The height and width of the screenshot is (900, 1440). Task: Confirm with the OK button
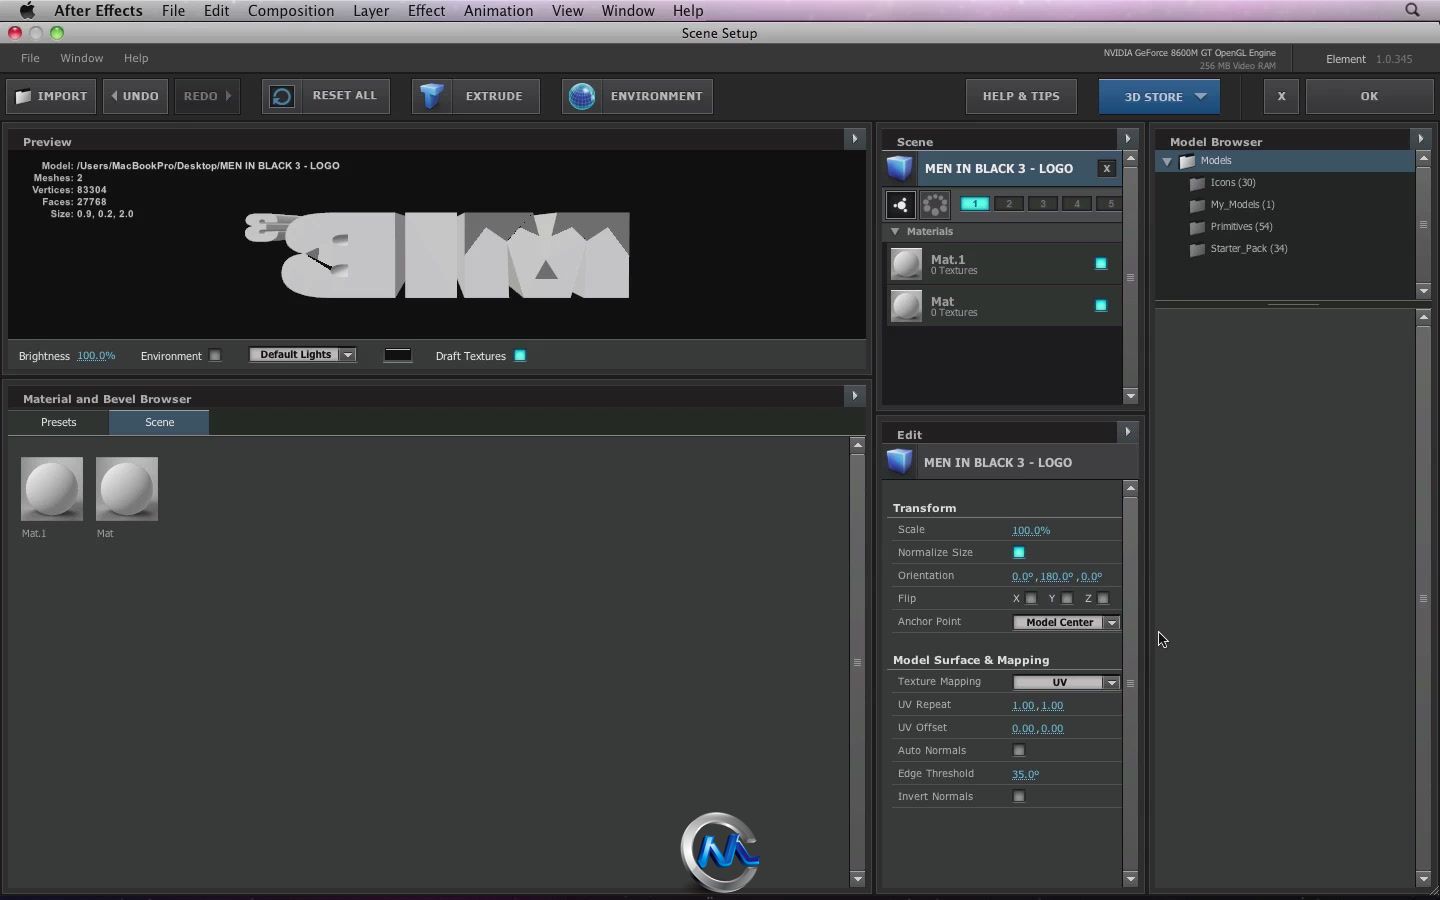pos(1369,97)
